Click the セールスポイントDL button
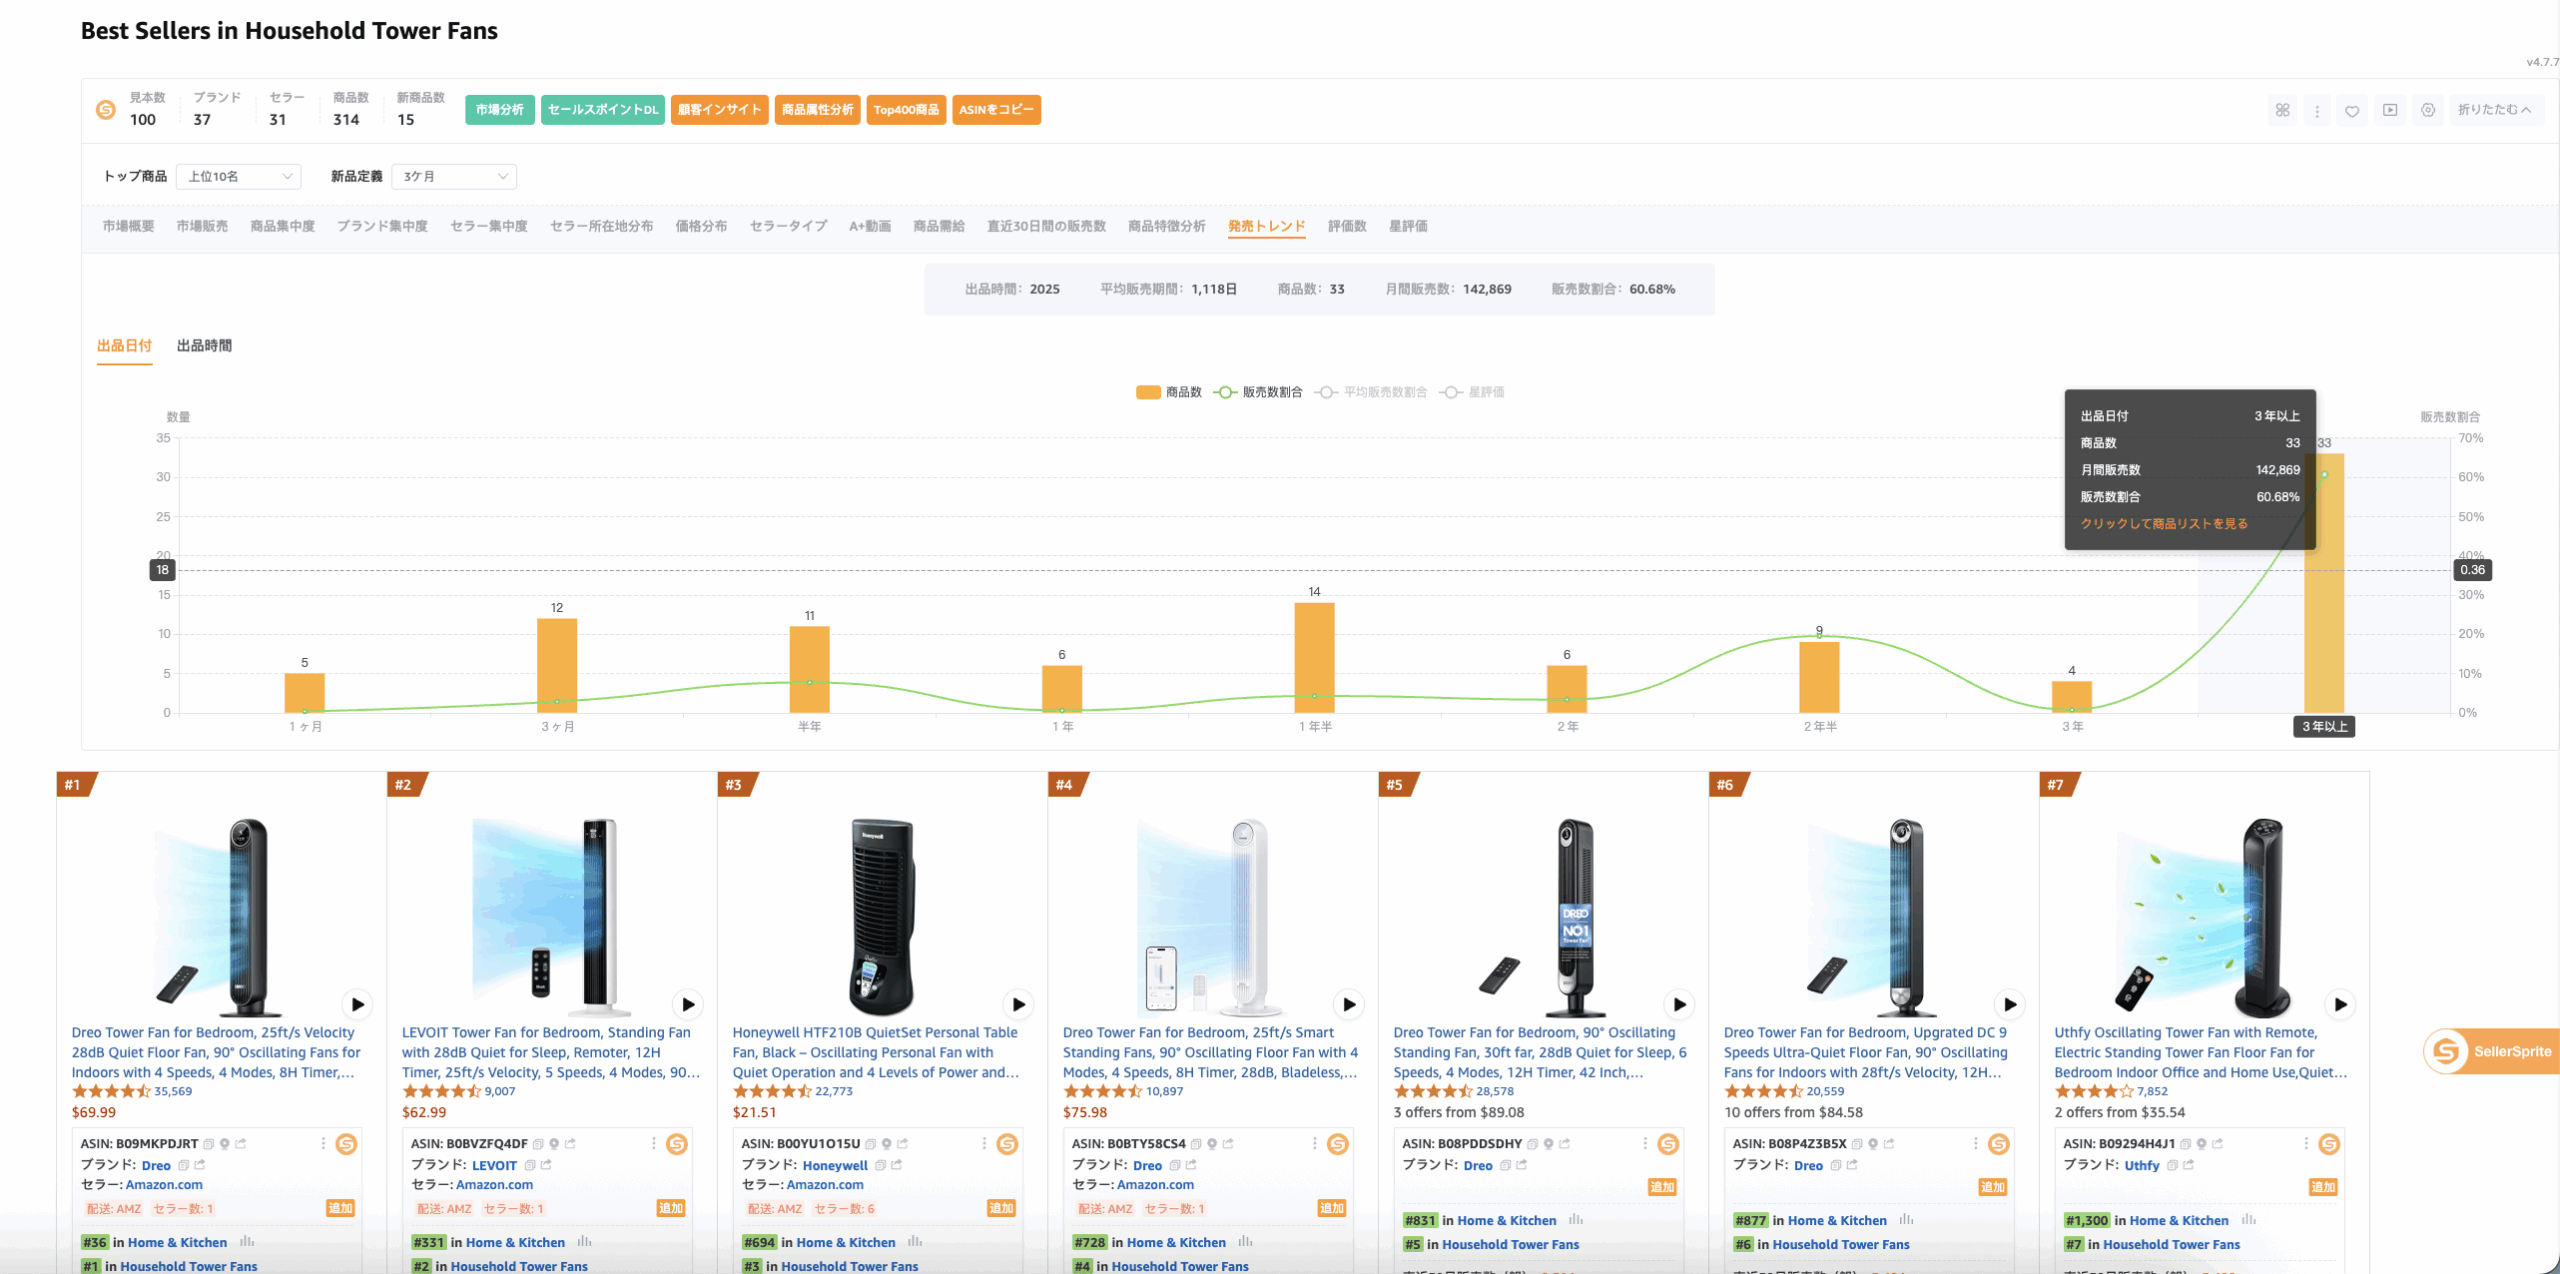This screenshot has height=1274, width=2560. click(603, 110)
